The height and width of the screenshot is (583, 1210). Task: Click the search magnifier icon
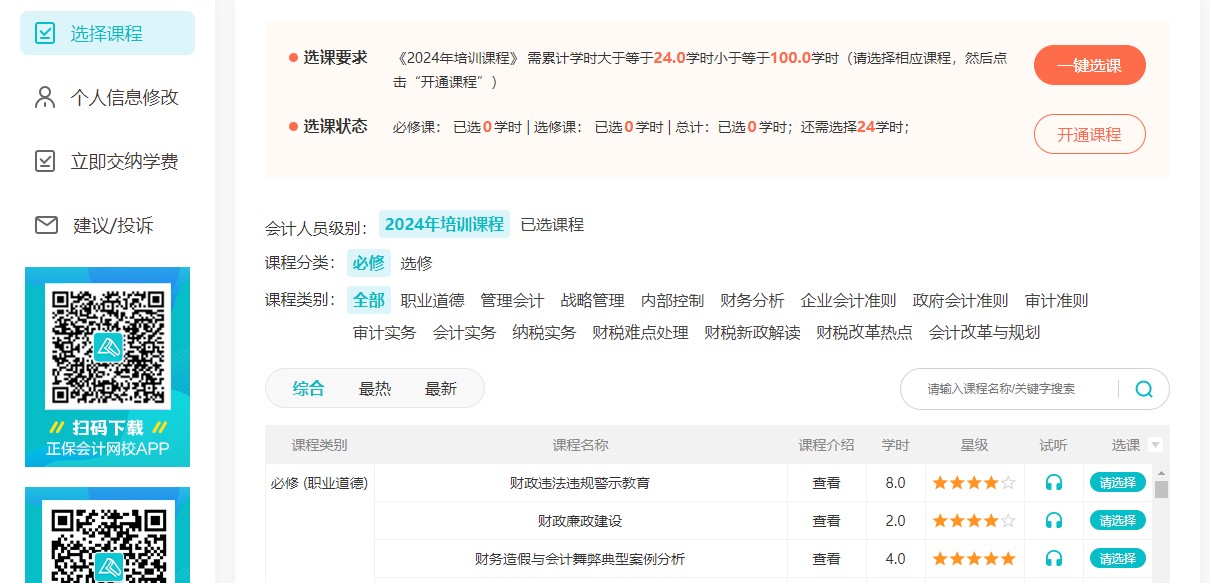coord(1144,389)
